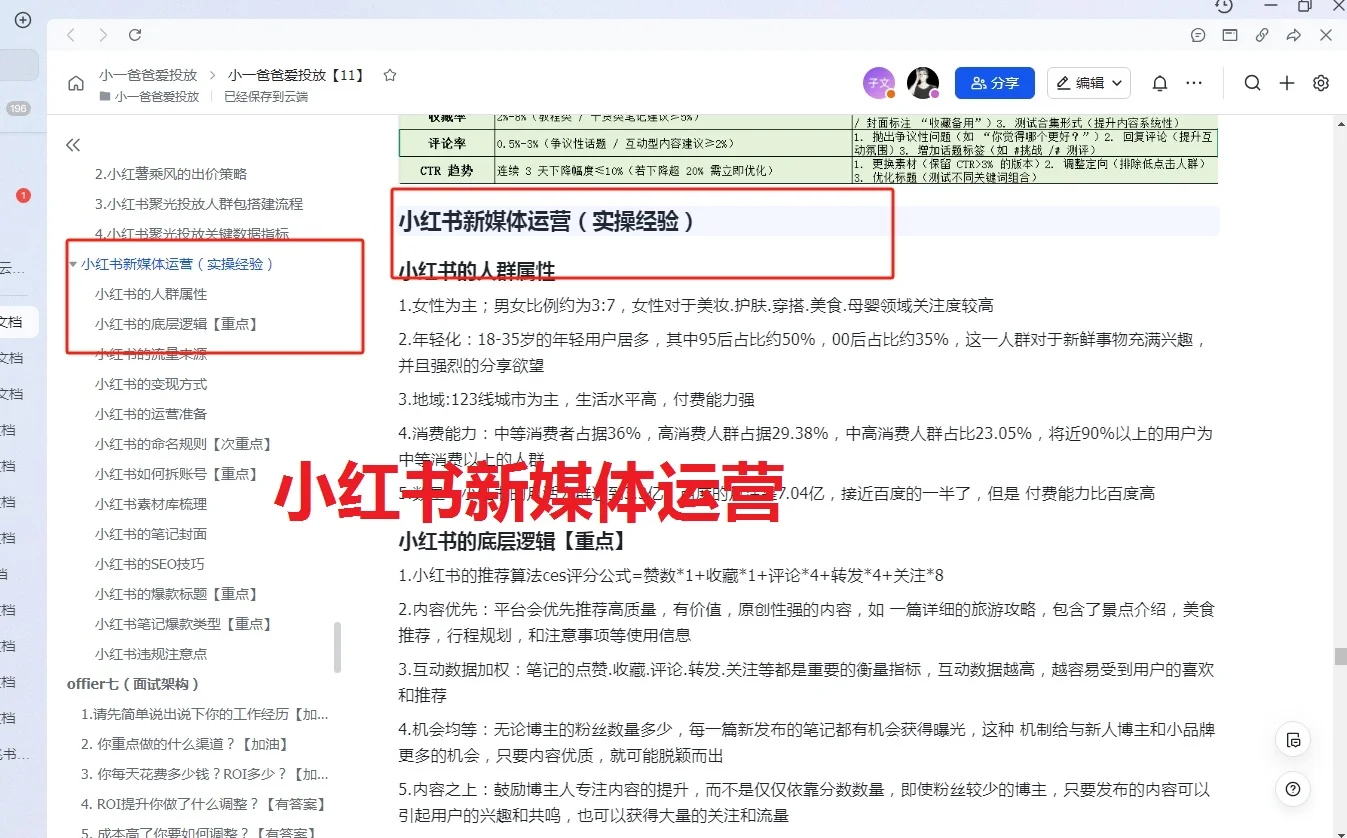The width and height of the screenshot is (1347, 838).
Task: Click the plus circle icon at top-left
Action: point(23,20)
